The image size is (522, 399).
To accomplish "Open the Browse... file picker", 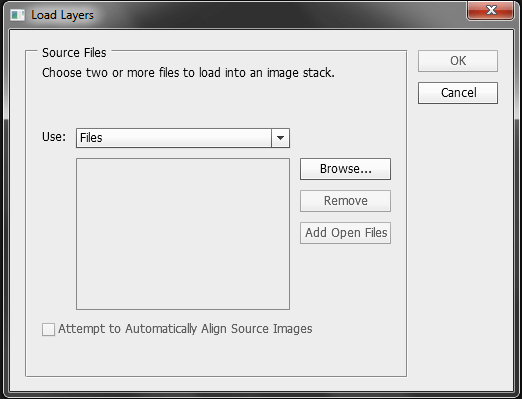I will point(345,169).
